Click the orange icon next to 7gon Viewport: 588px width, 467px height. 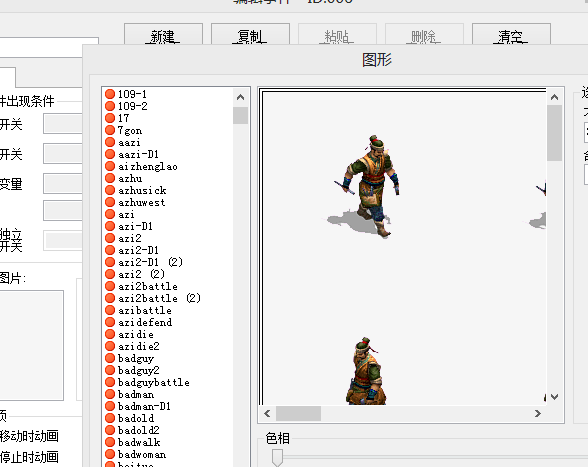click(x=110, y=130)
